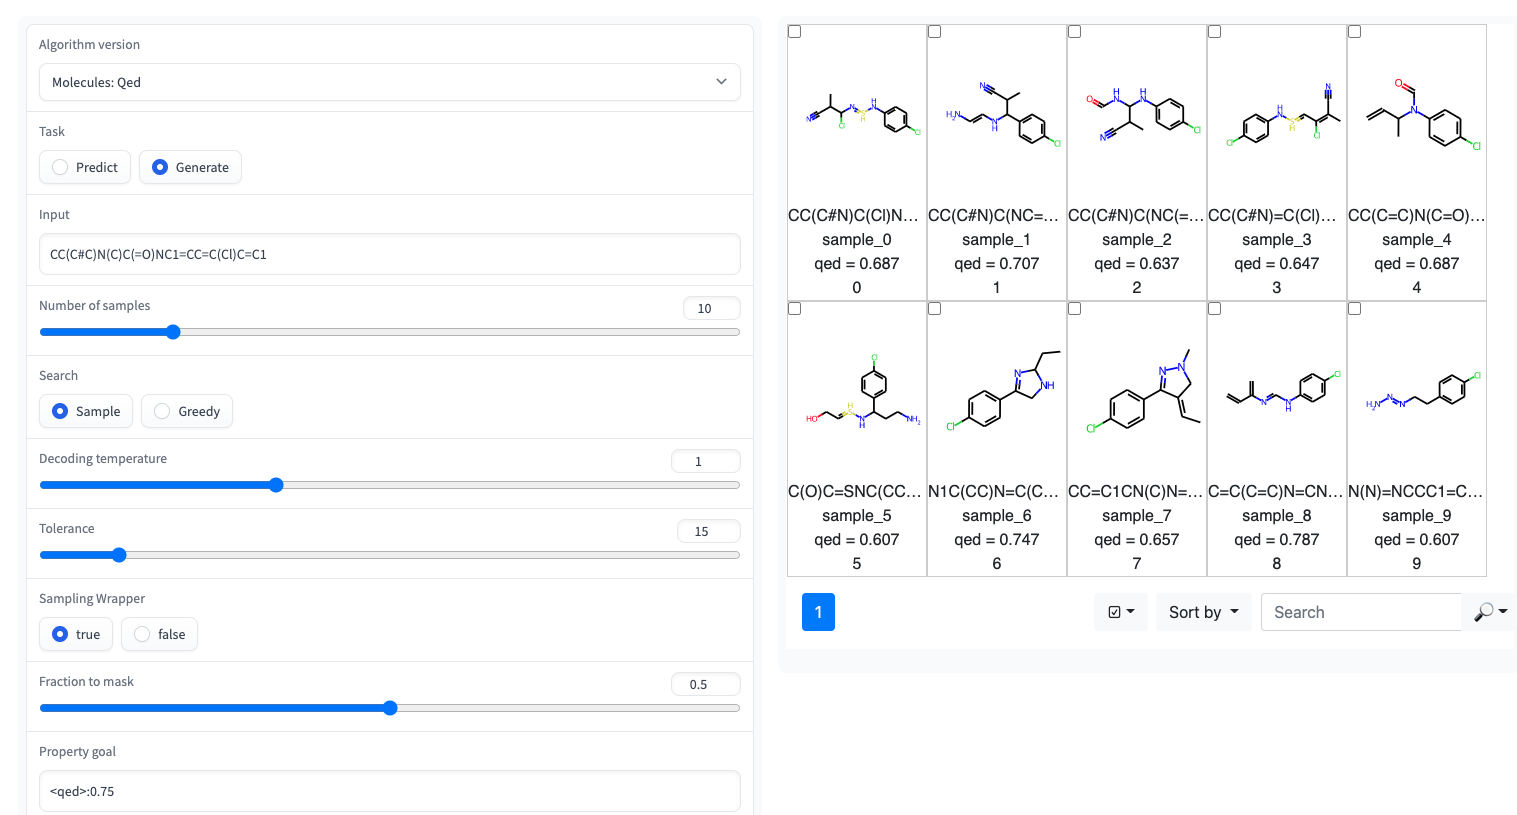Choose Greedy search option
This screenshot has width=1517, height=815.
pos(163,411)
